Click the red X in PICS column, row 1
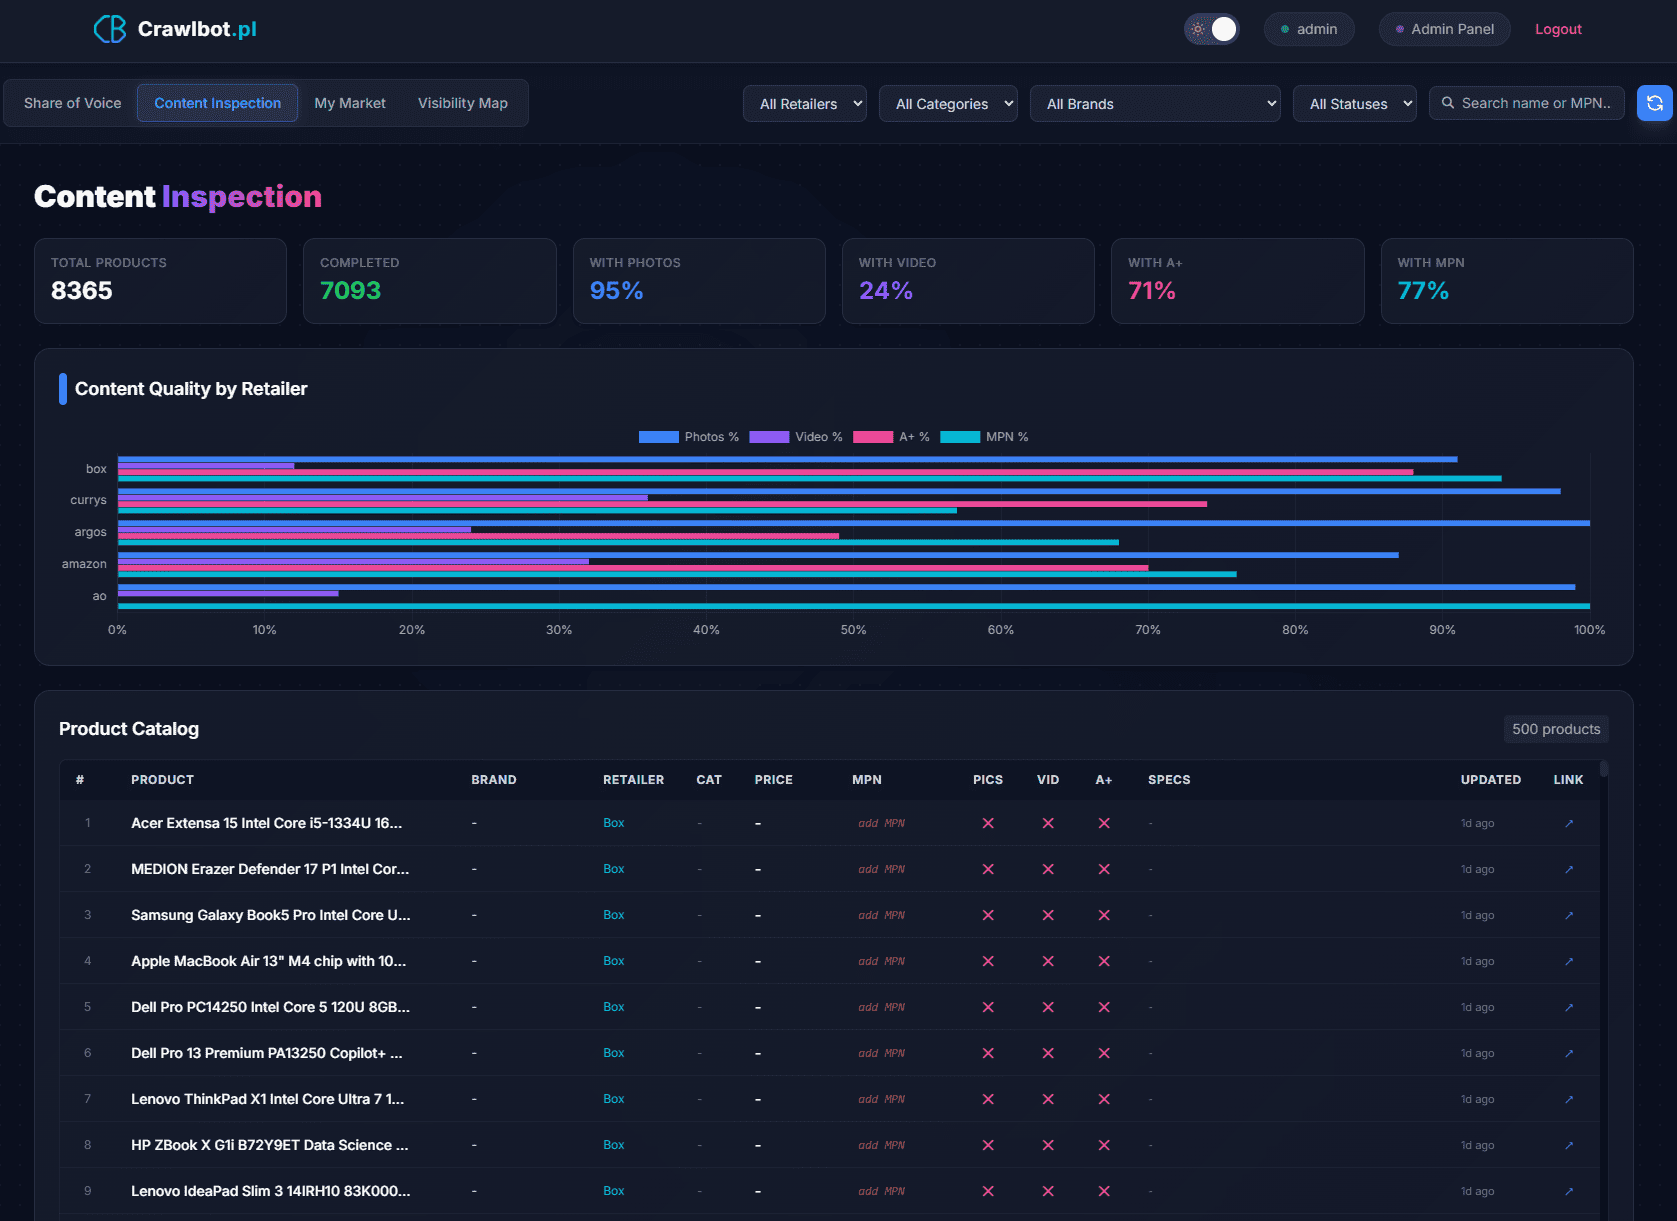The width and height of the screenshot is (1677, 1221). point(988,823)
